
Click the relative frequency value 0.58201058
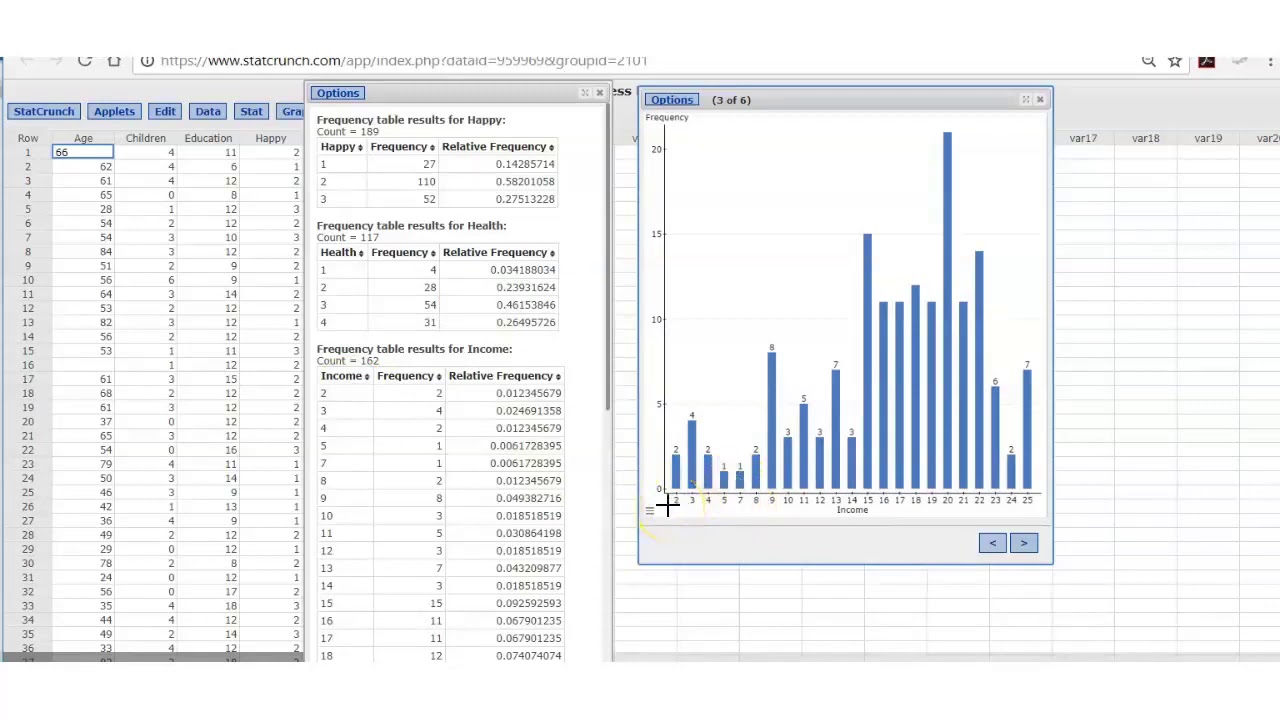[x=525, y=182]
